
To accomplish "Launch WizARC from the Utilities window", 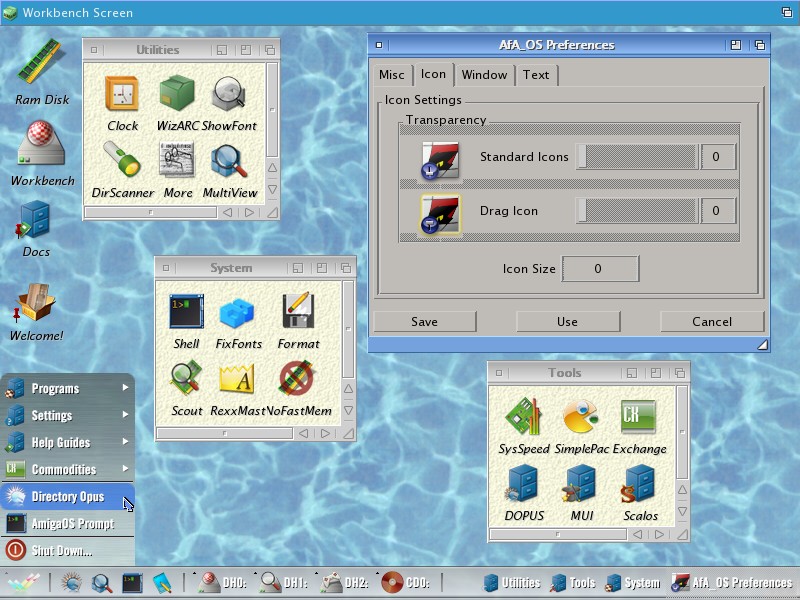I will pyautogui.click(x=177, y=97).
